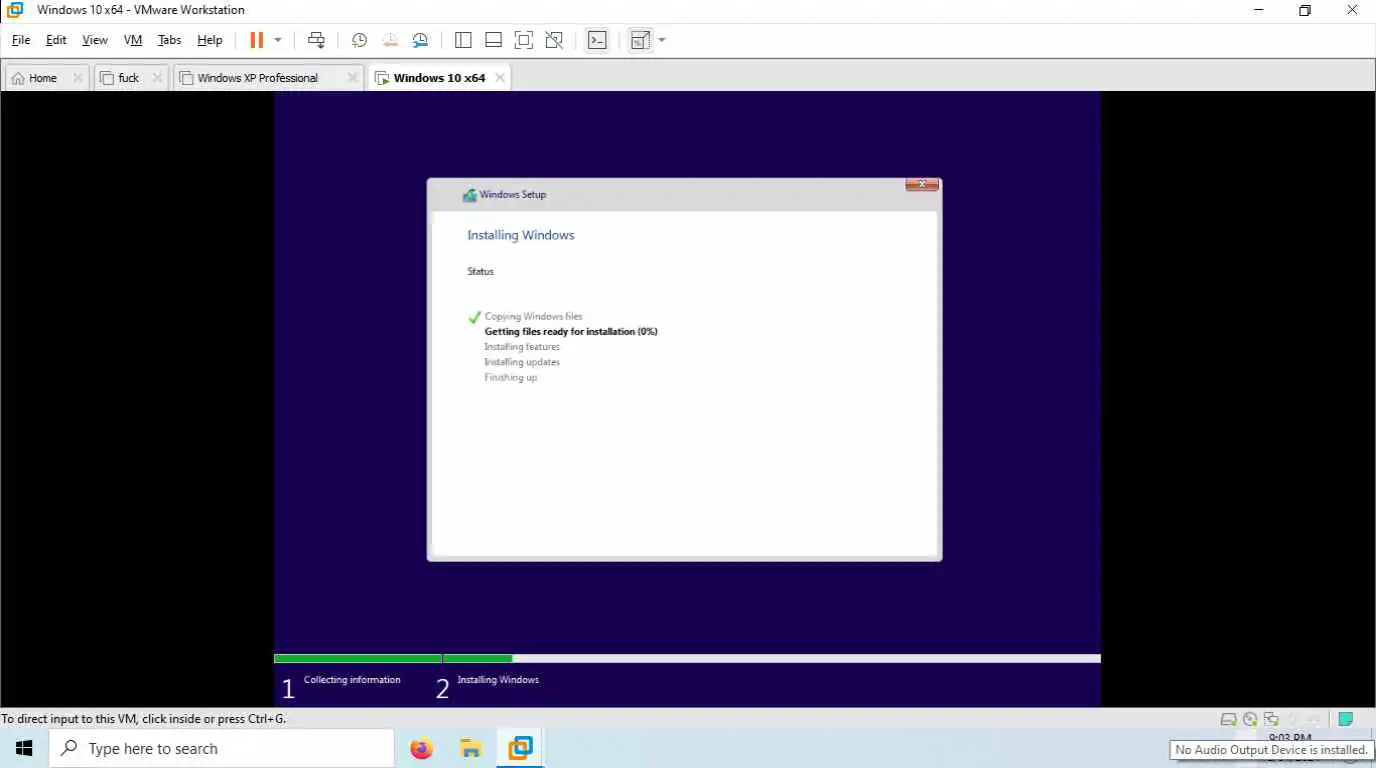Click the Windows Setup title icon
Screen dimensions: 1376x768
point(469,195)
